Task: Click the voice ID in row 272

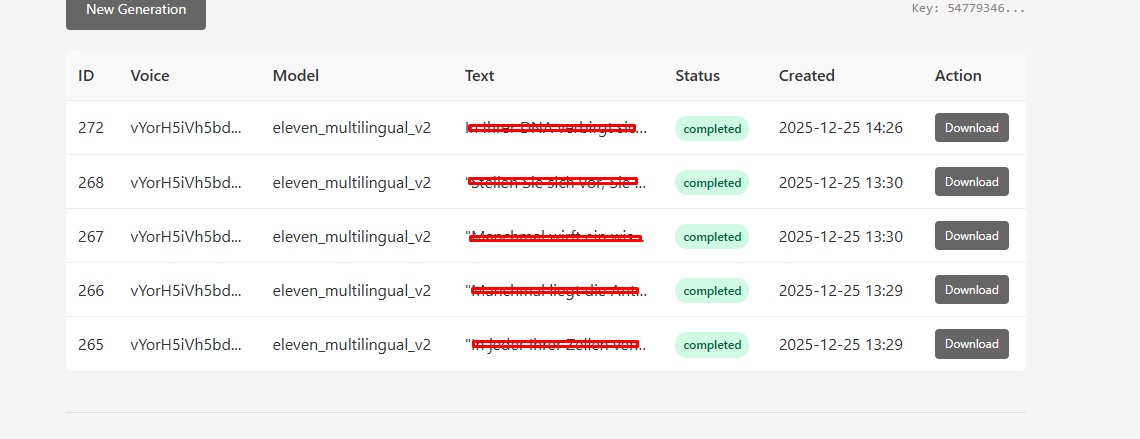Action: point(186,128)
